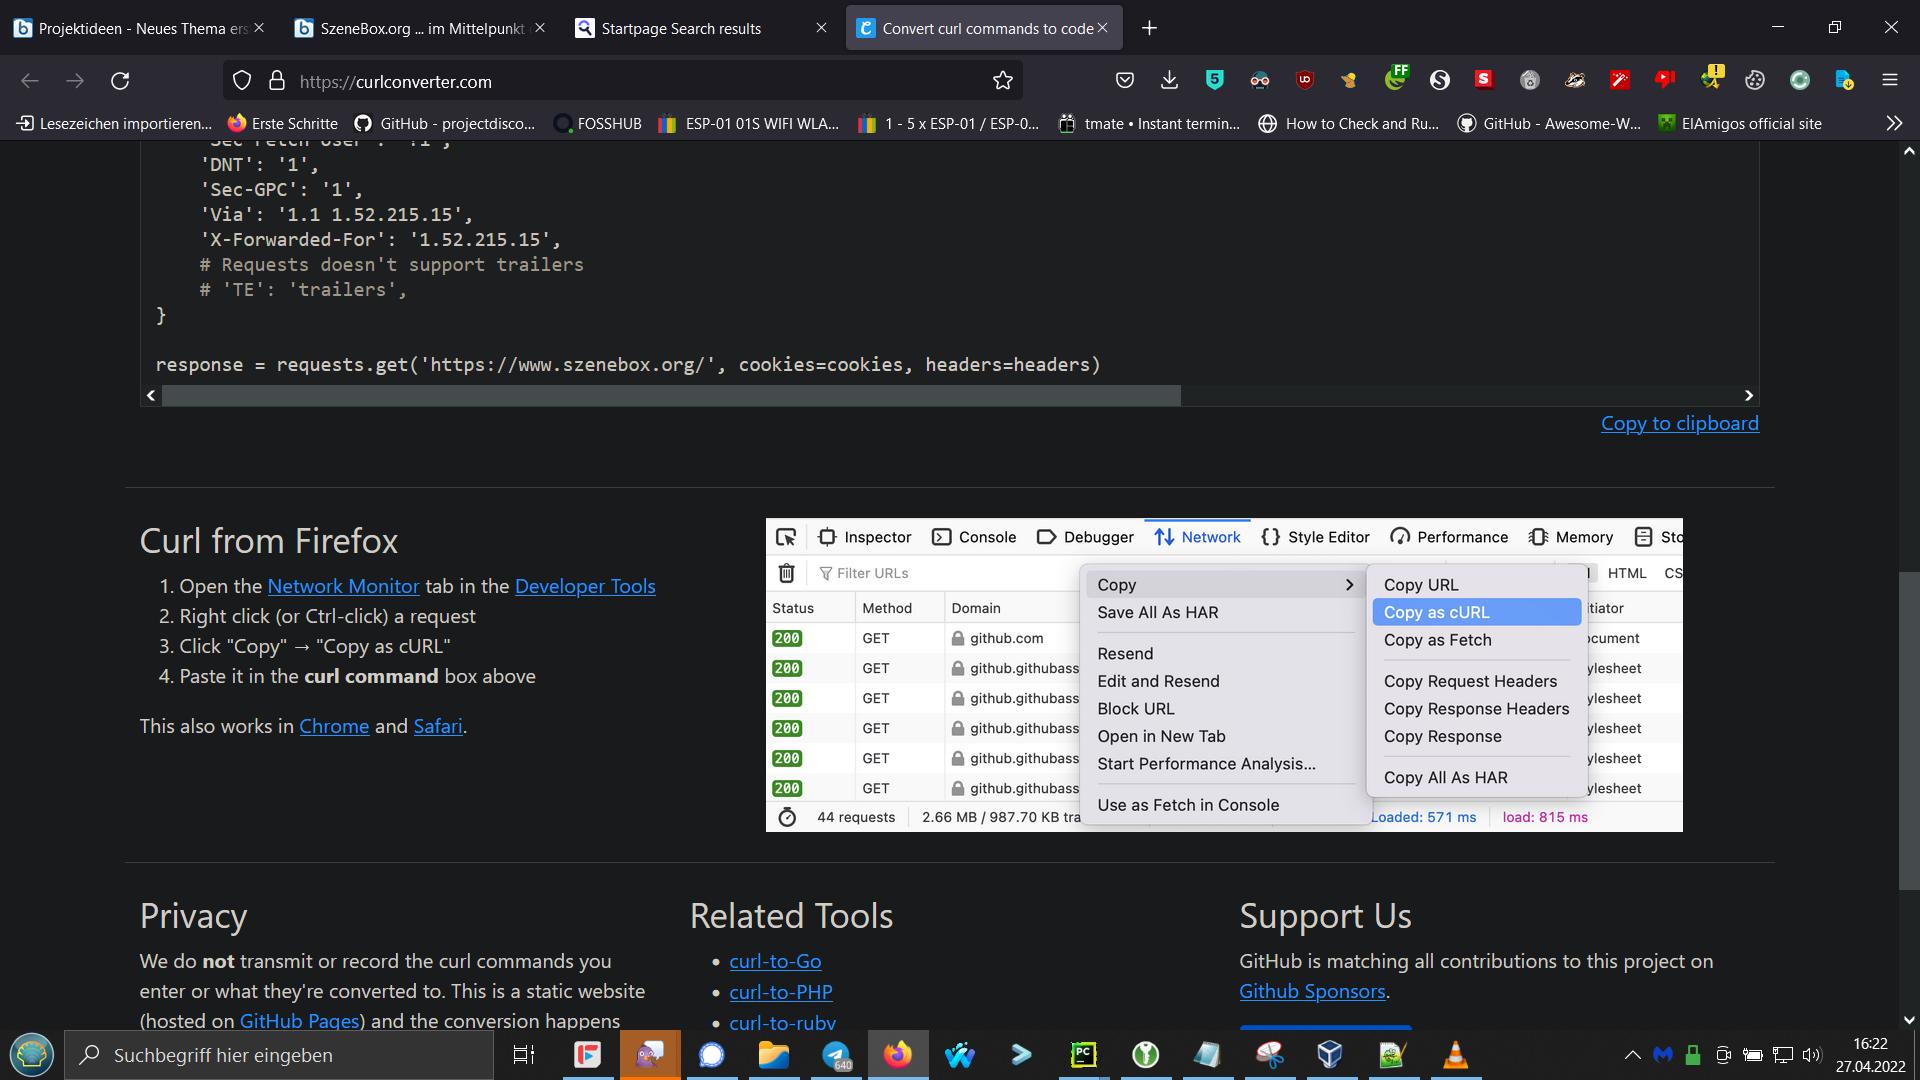Open the Firefox application menu
The height and width of the screenshot is (1080, 1920).
(1890, 80)
